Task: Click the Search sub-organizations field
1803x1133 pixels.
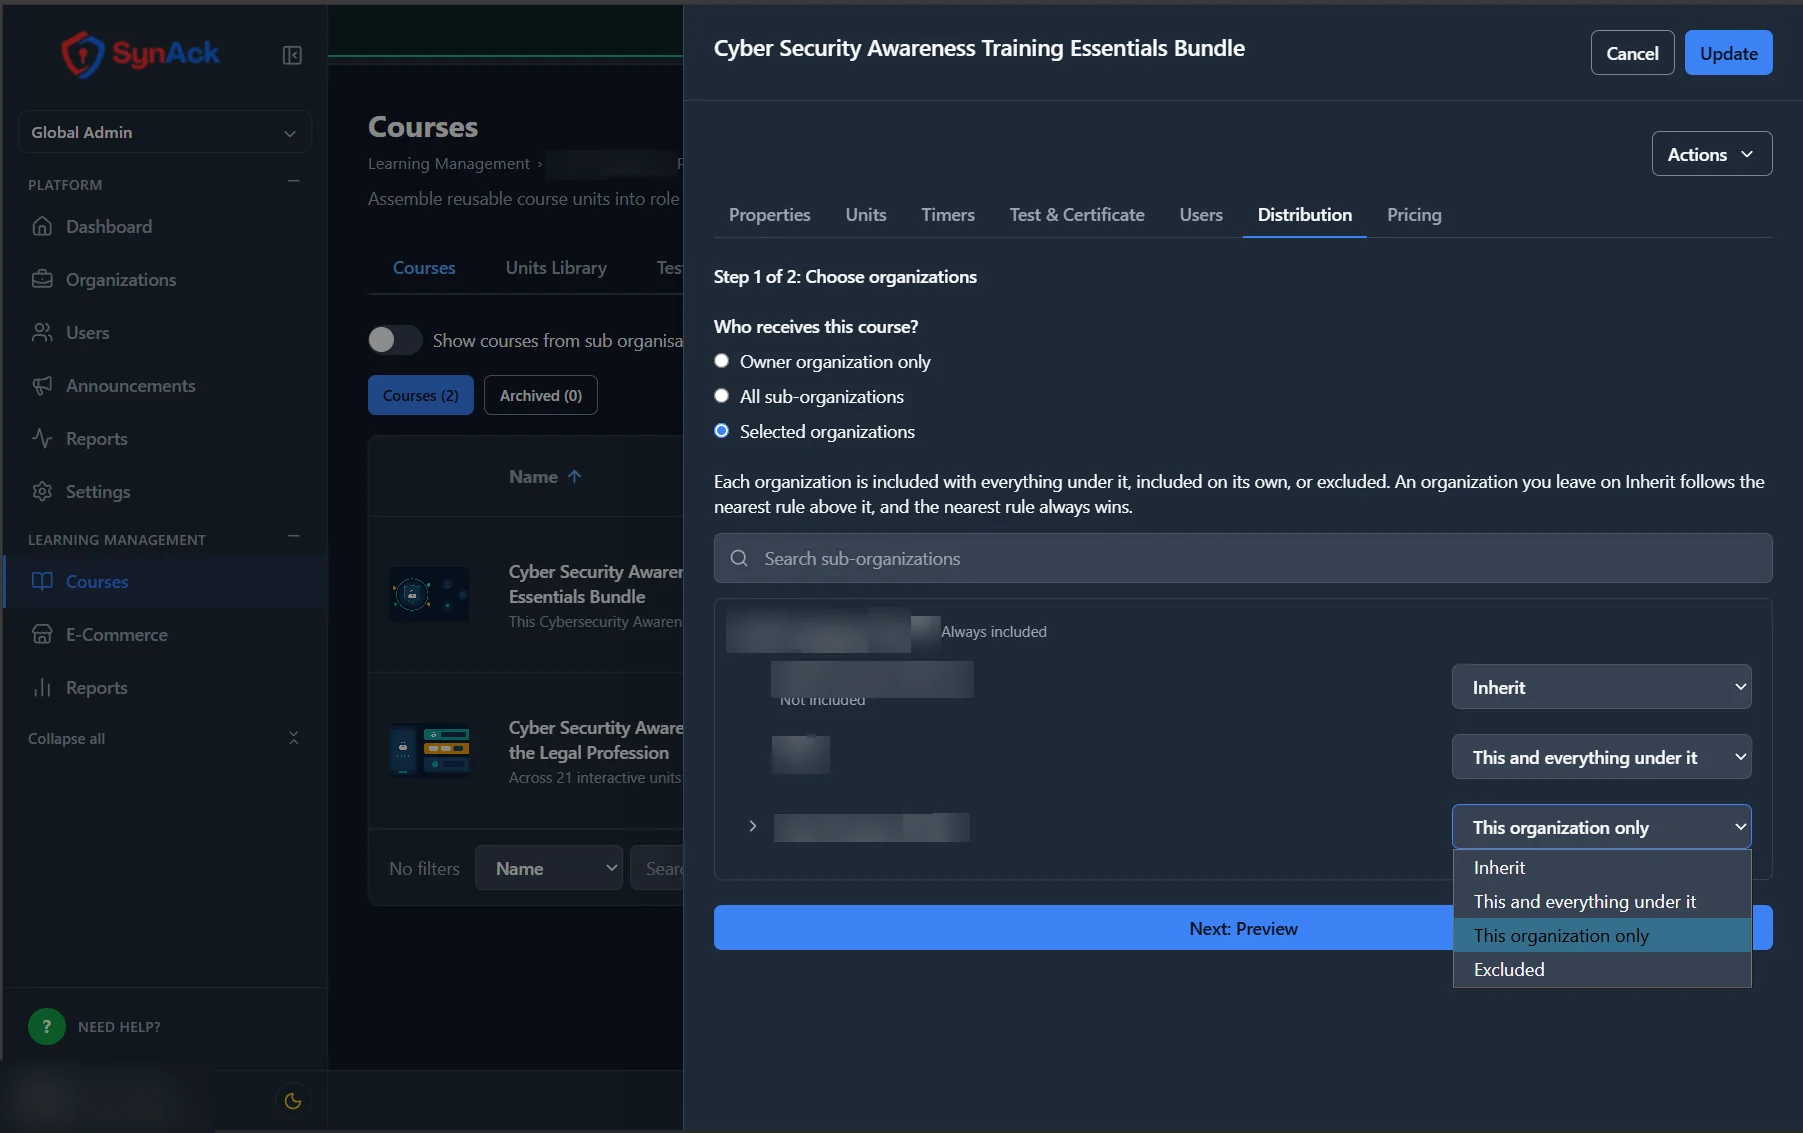Action: [x=1242, y=558]
